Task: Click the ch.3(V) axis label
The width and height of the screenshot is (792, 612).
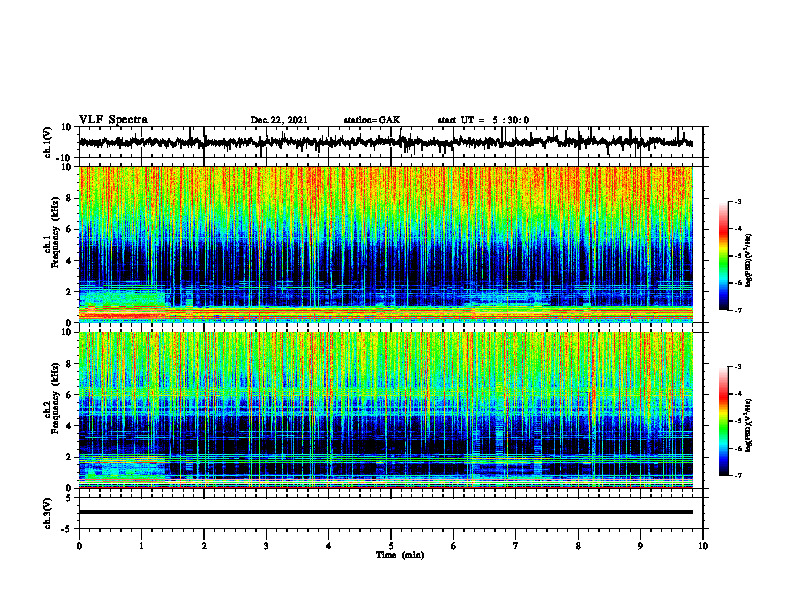Action: pos(48,514)
